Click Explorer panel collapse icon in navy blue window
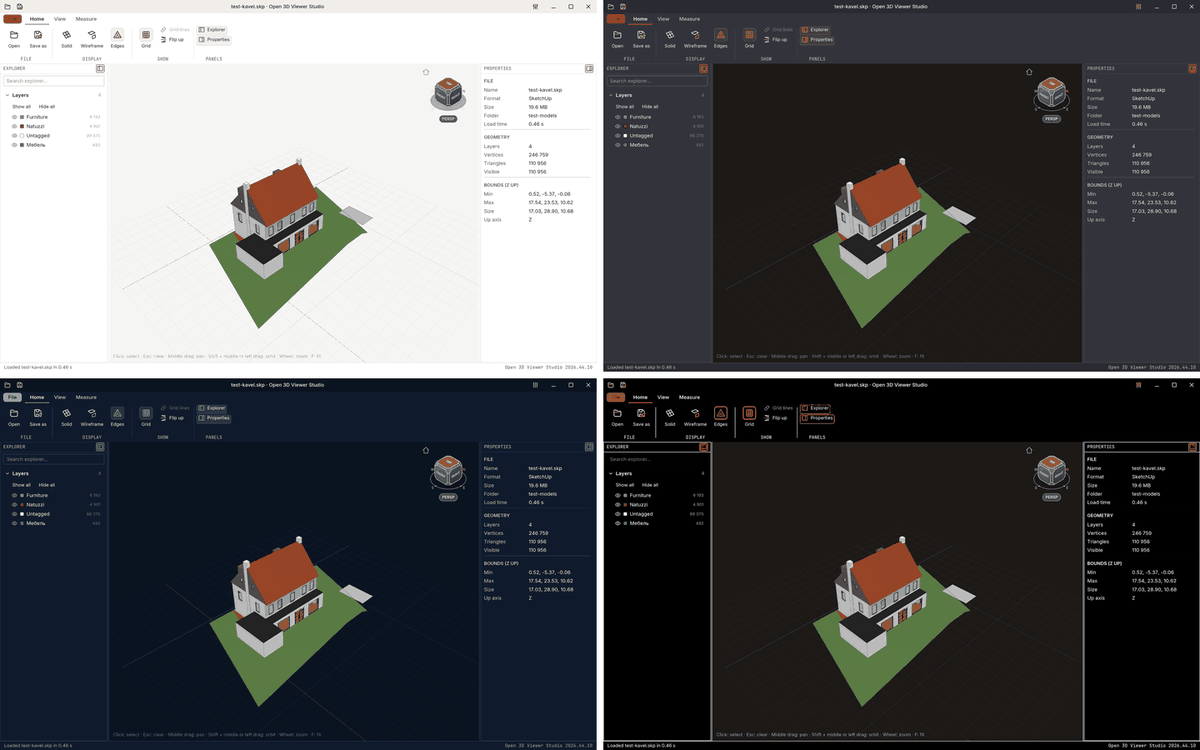 point(100,447)
